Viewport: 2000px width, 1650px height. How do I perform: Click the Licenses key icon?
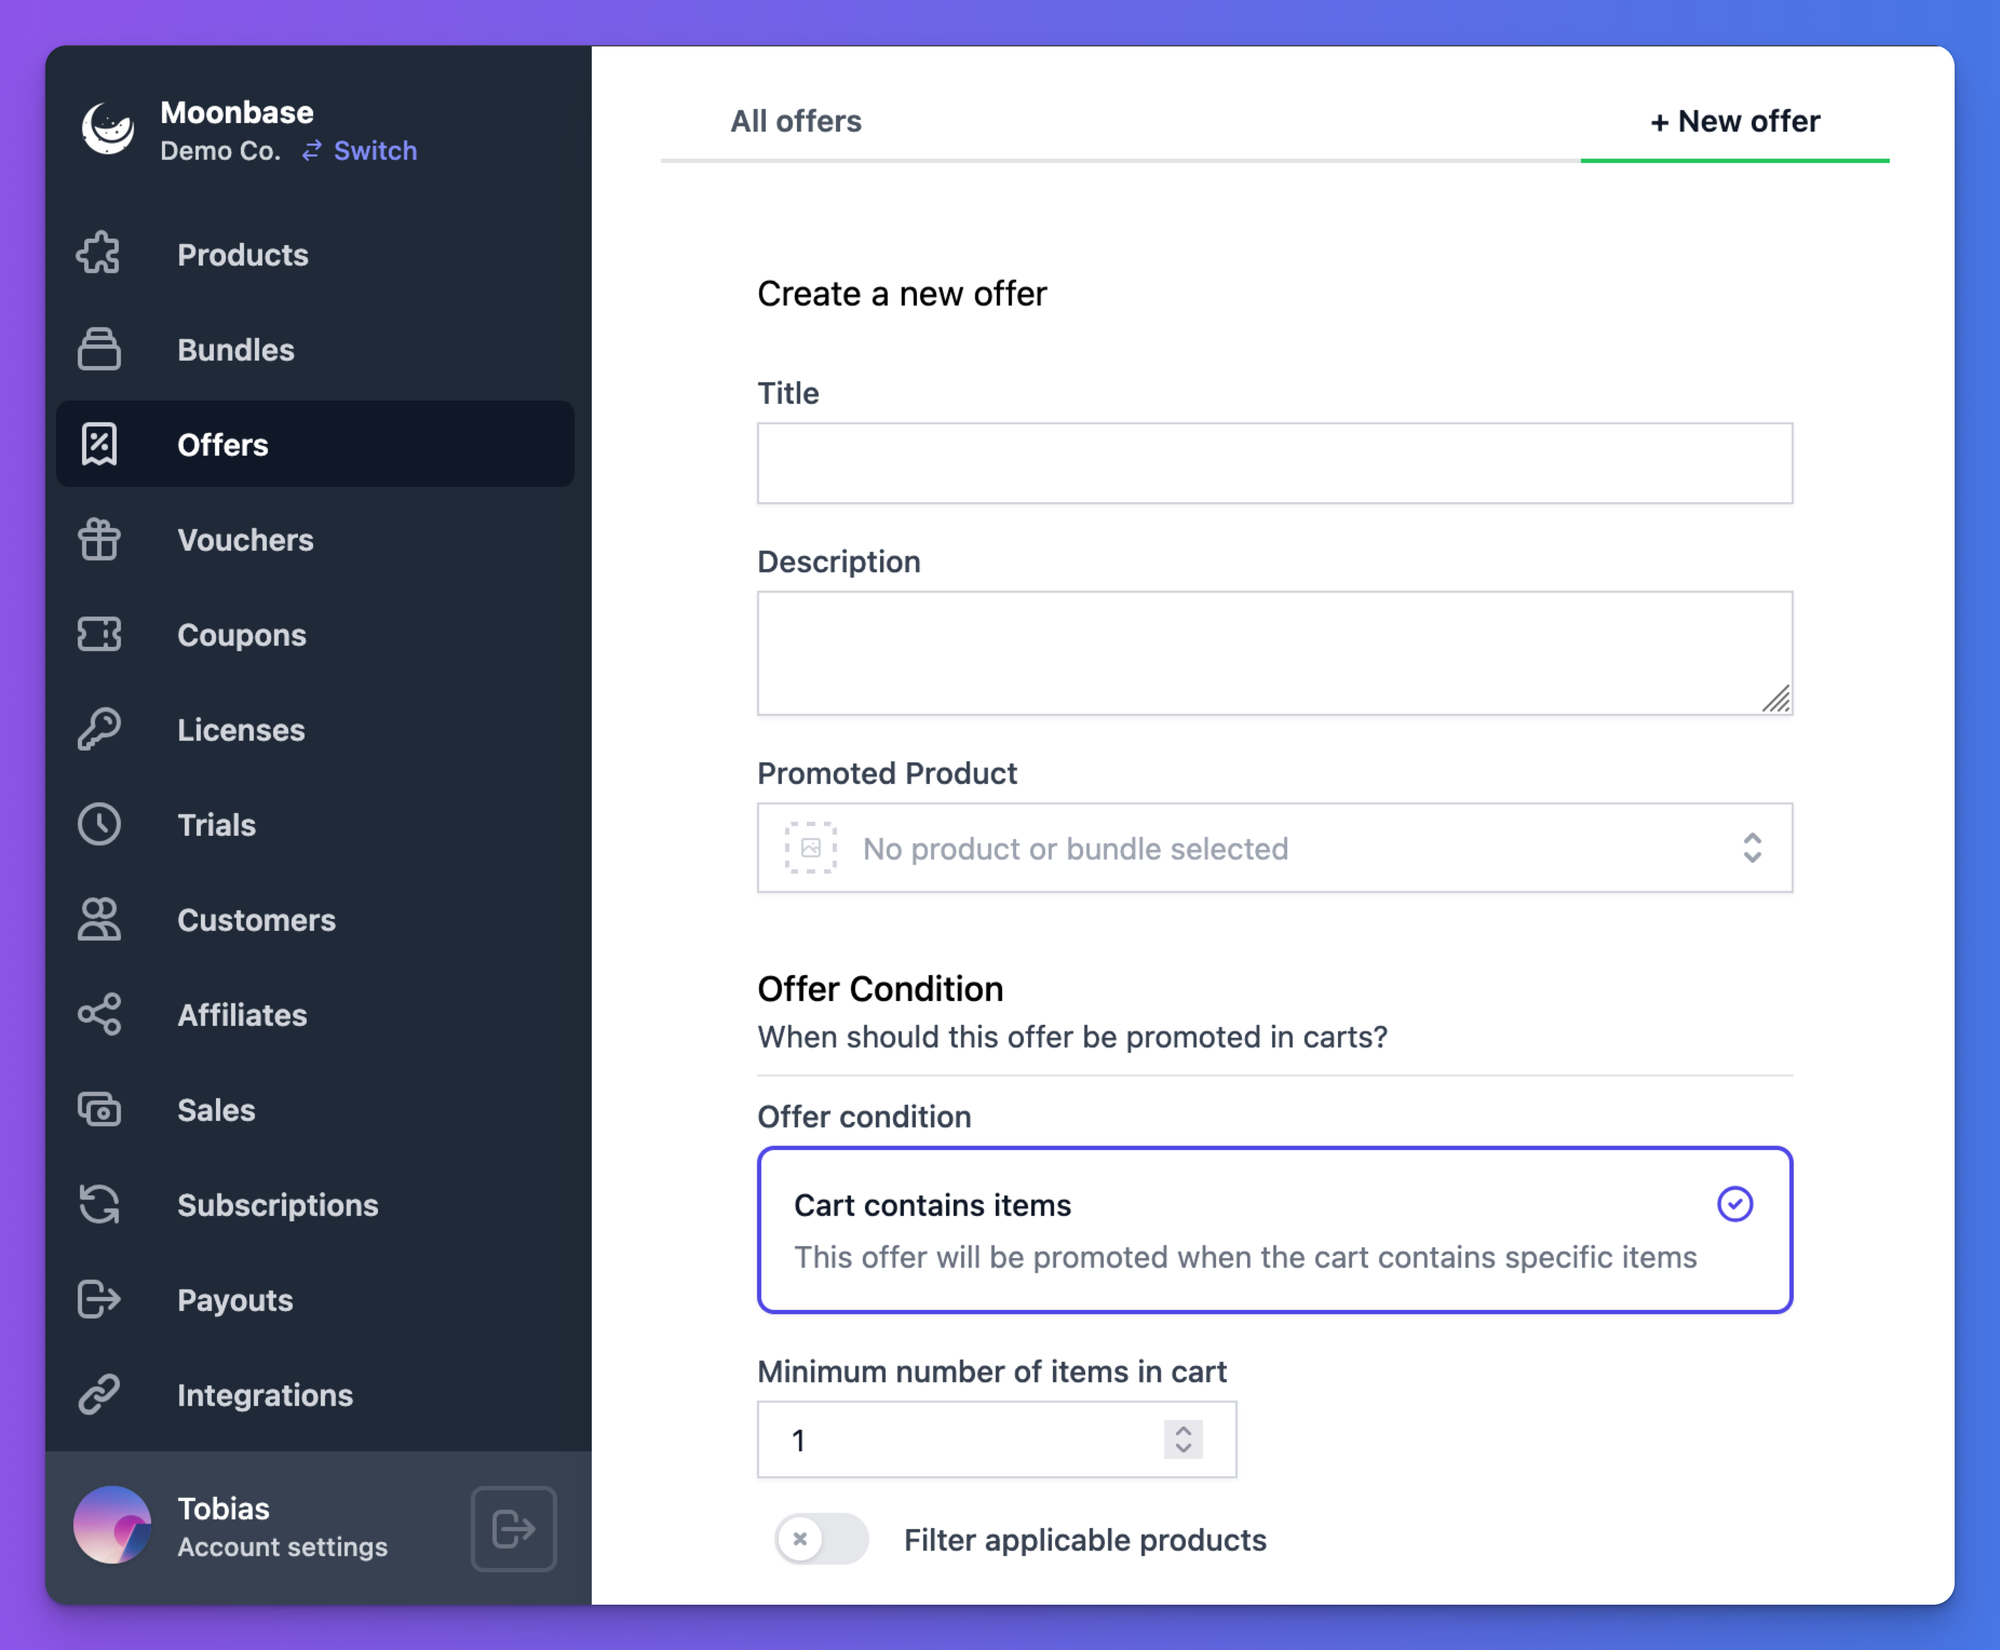[99, 729]
